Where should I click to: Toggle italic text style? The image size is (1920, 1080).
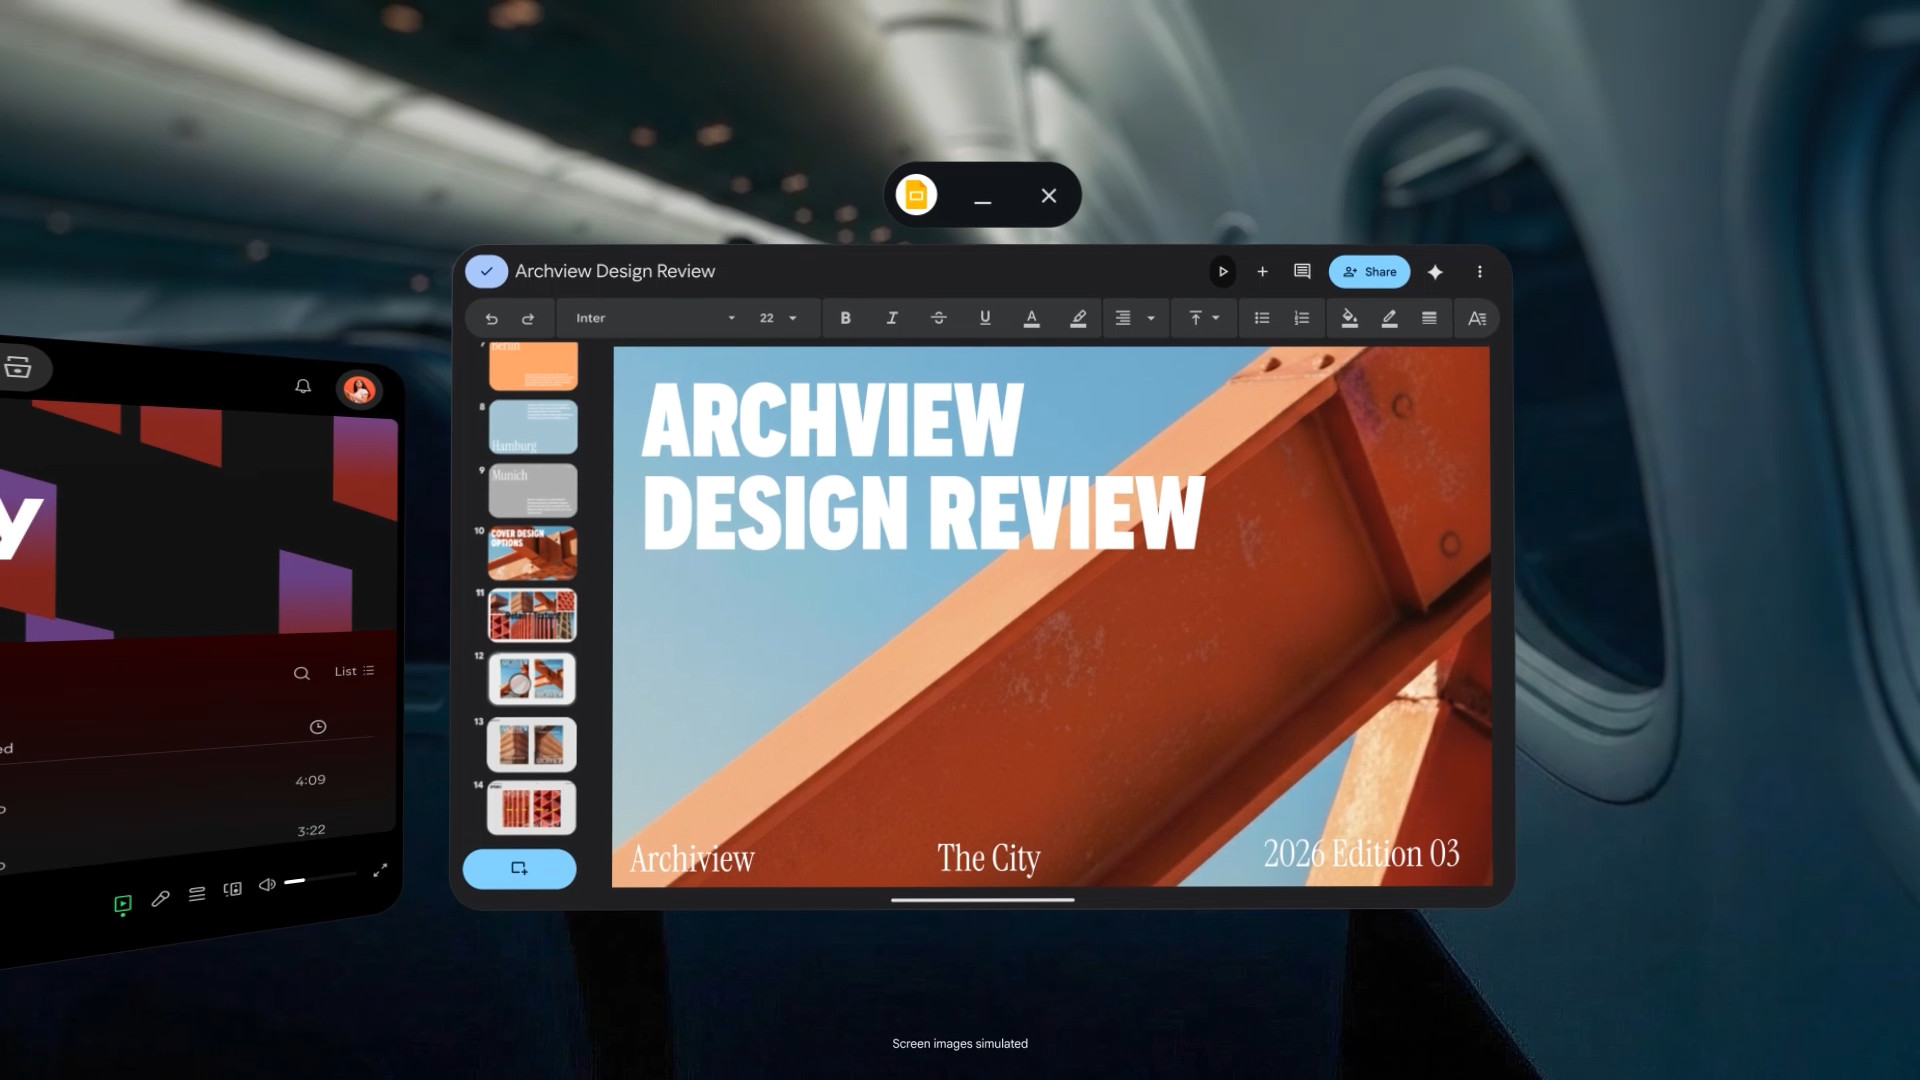(891, 318)
